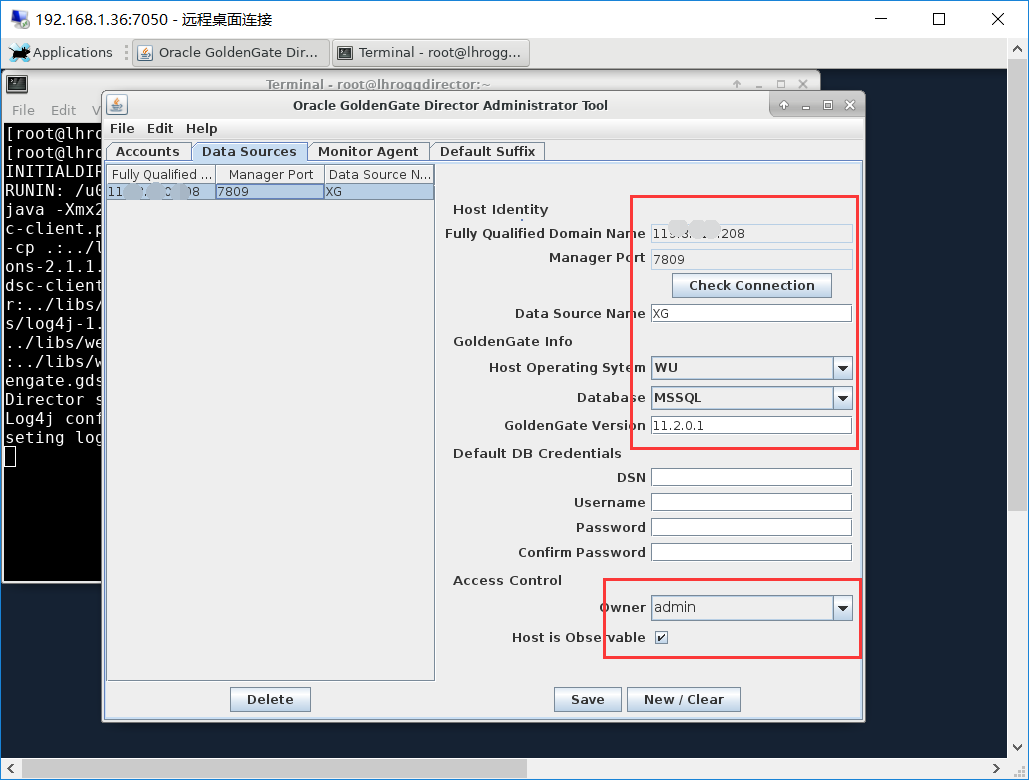Click the Delete button

[x=270, y=699]
